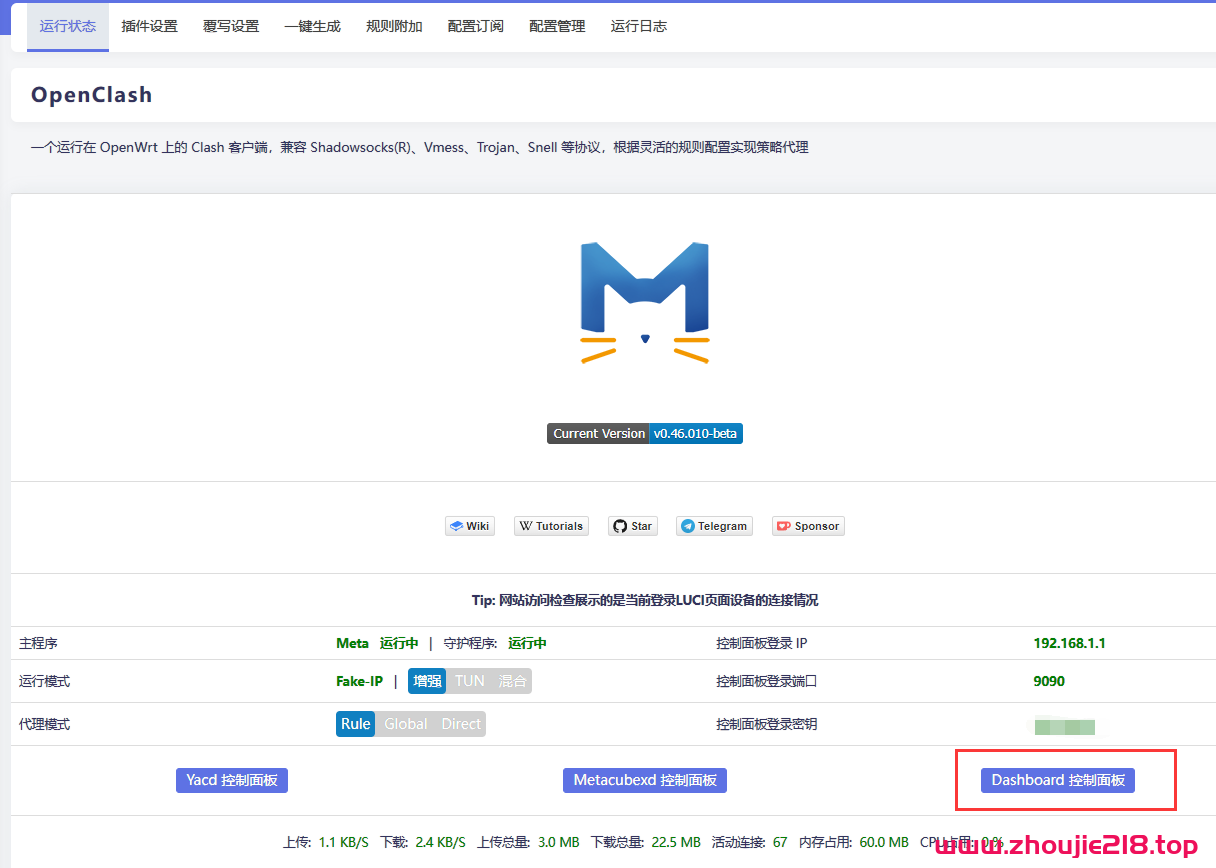Screen dimensions: 1216x868
Task: Enable TUN running mode
Action: (469, 680)
